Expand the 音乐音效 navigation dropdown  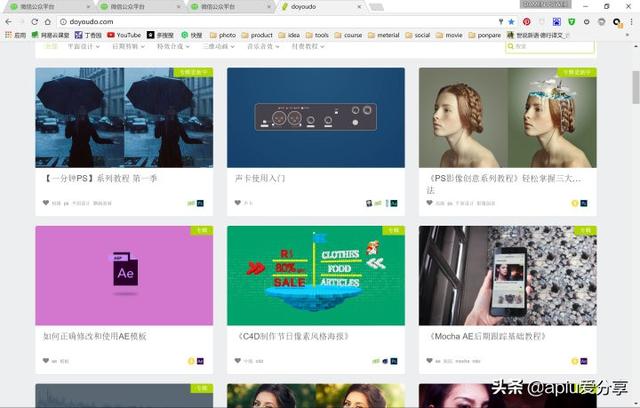(x=263, y=47)
